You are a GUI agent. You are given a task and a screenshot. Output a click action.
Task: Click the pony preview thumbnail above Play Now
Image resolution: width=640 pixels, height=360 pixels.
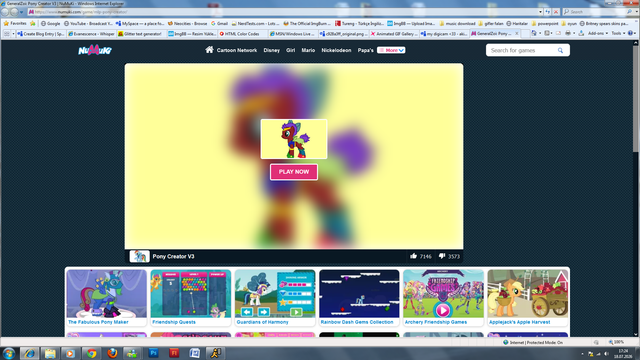(x=294, y=139)
